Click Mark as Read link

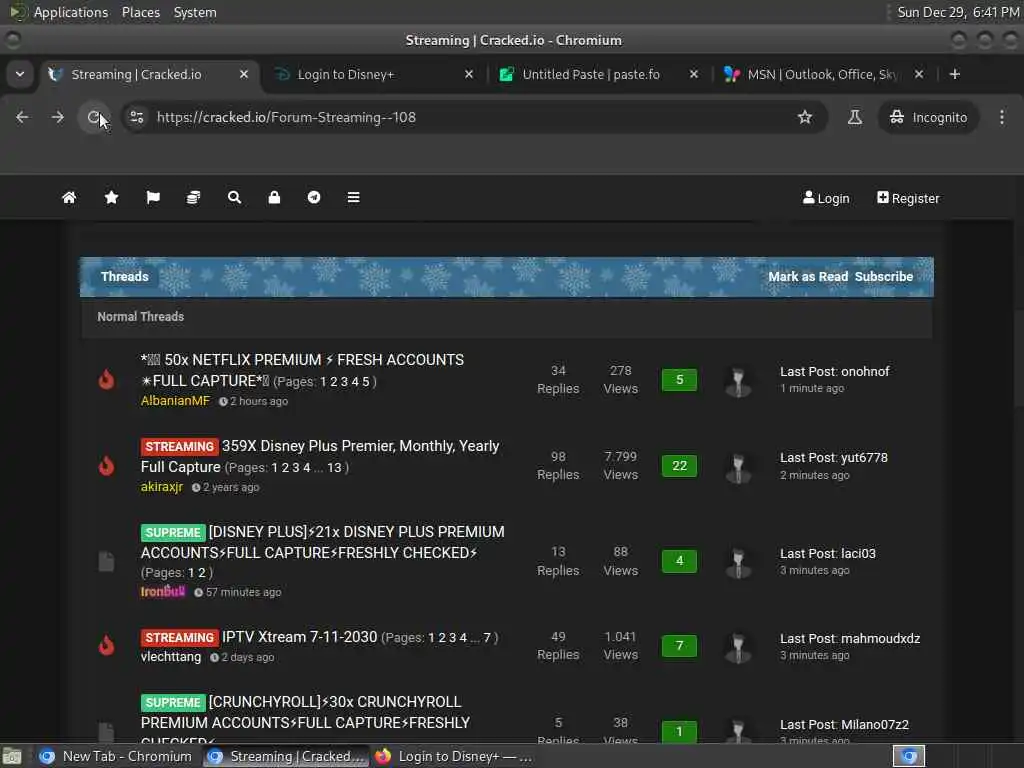pyautogui.click(x=808, y=276)
